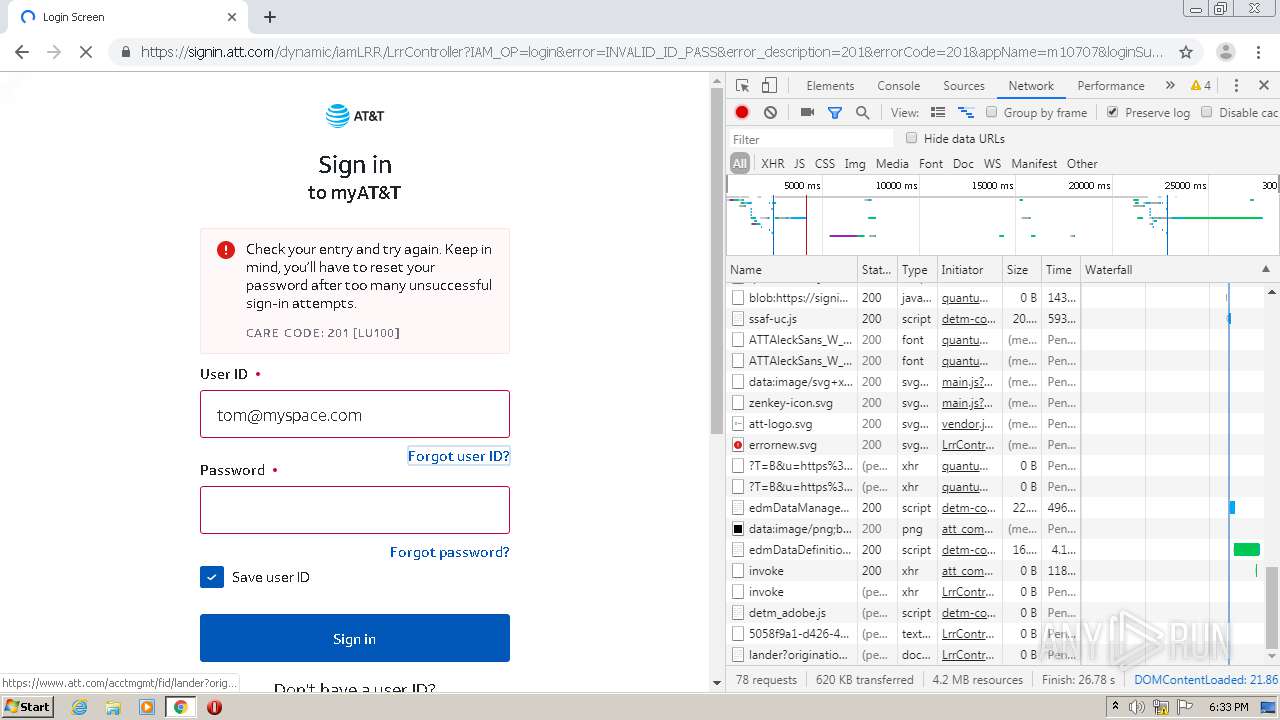This screenshot has width=1280, height=720.
Task: Open media player taskbar icon
Action: [147, 707]
